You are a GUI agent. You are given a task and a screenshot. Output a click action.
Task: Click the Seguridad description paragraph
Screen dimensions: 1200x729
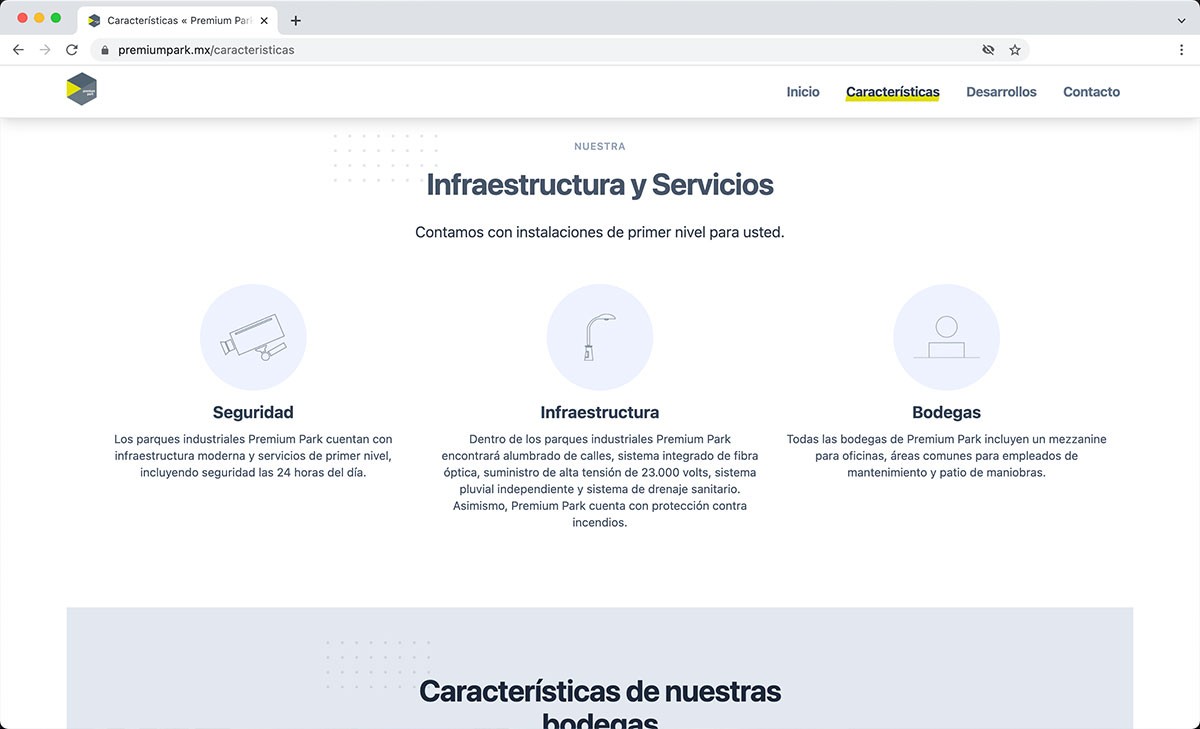(253, 456)
